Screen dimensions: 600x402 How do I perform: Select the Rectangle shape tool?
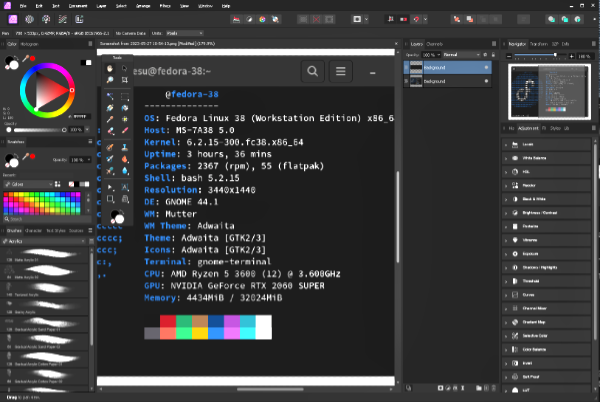[110, 199]
